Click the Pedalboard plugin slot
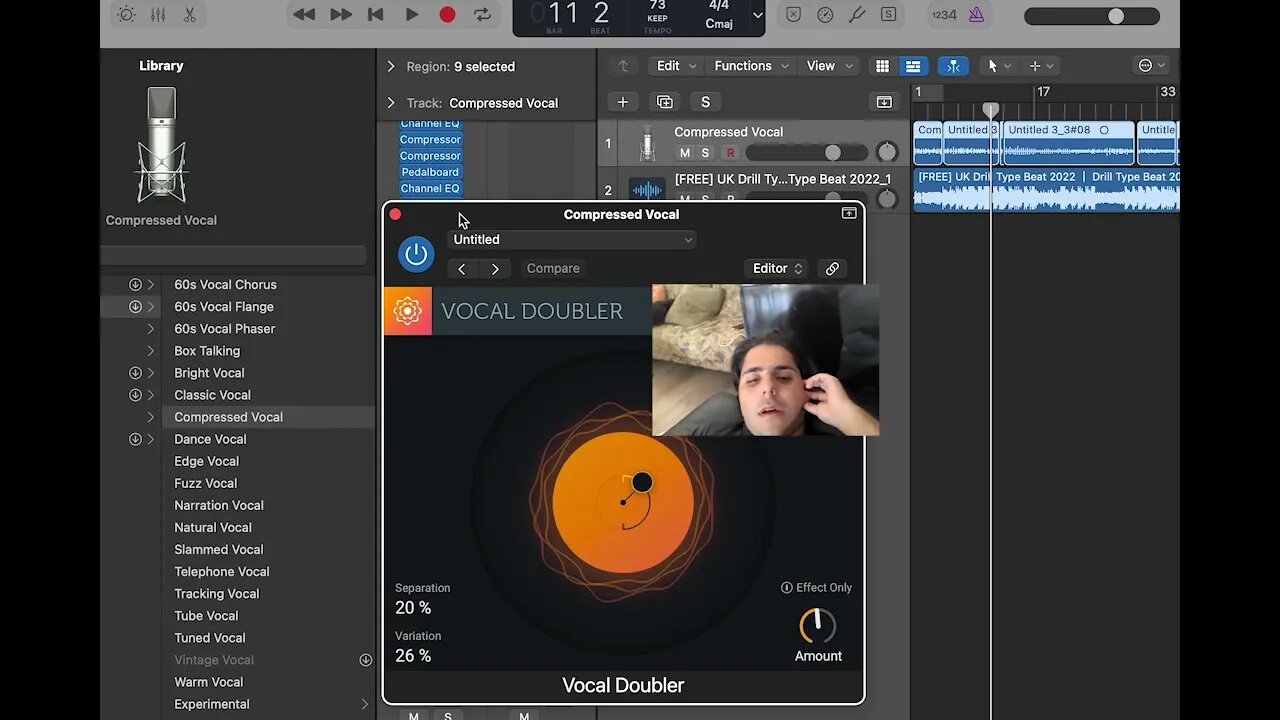 [x=430, y=172]
